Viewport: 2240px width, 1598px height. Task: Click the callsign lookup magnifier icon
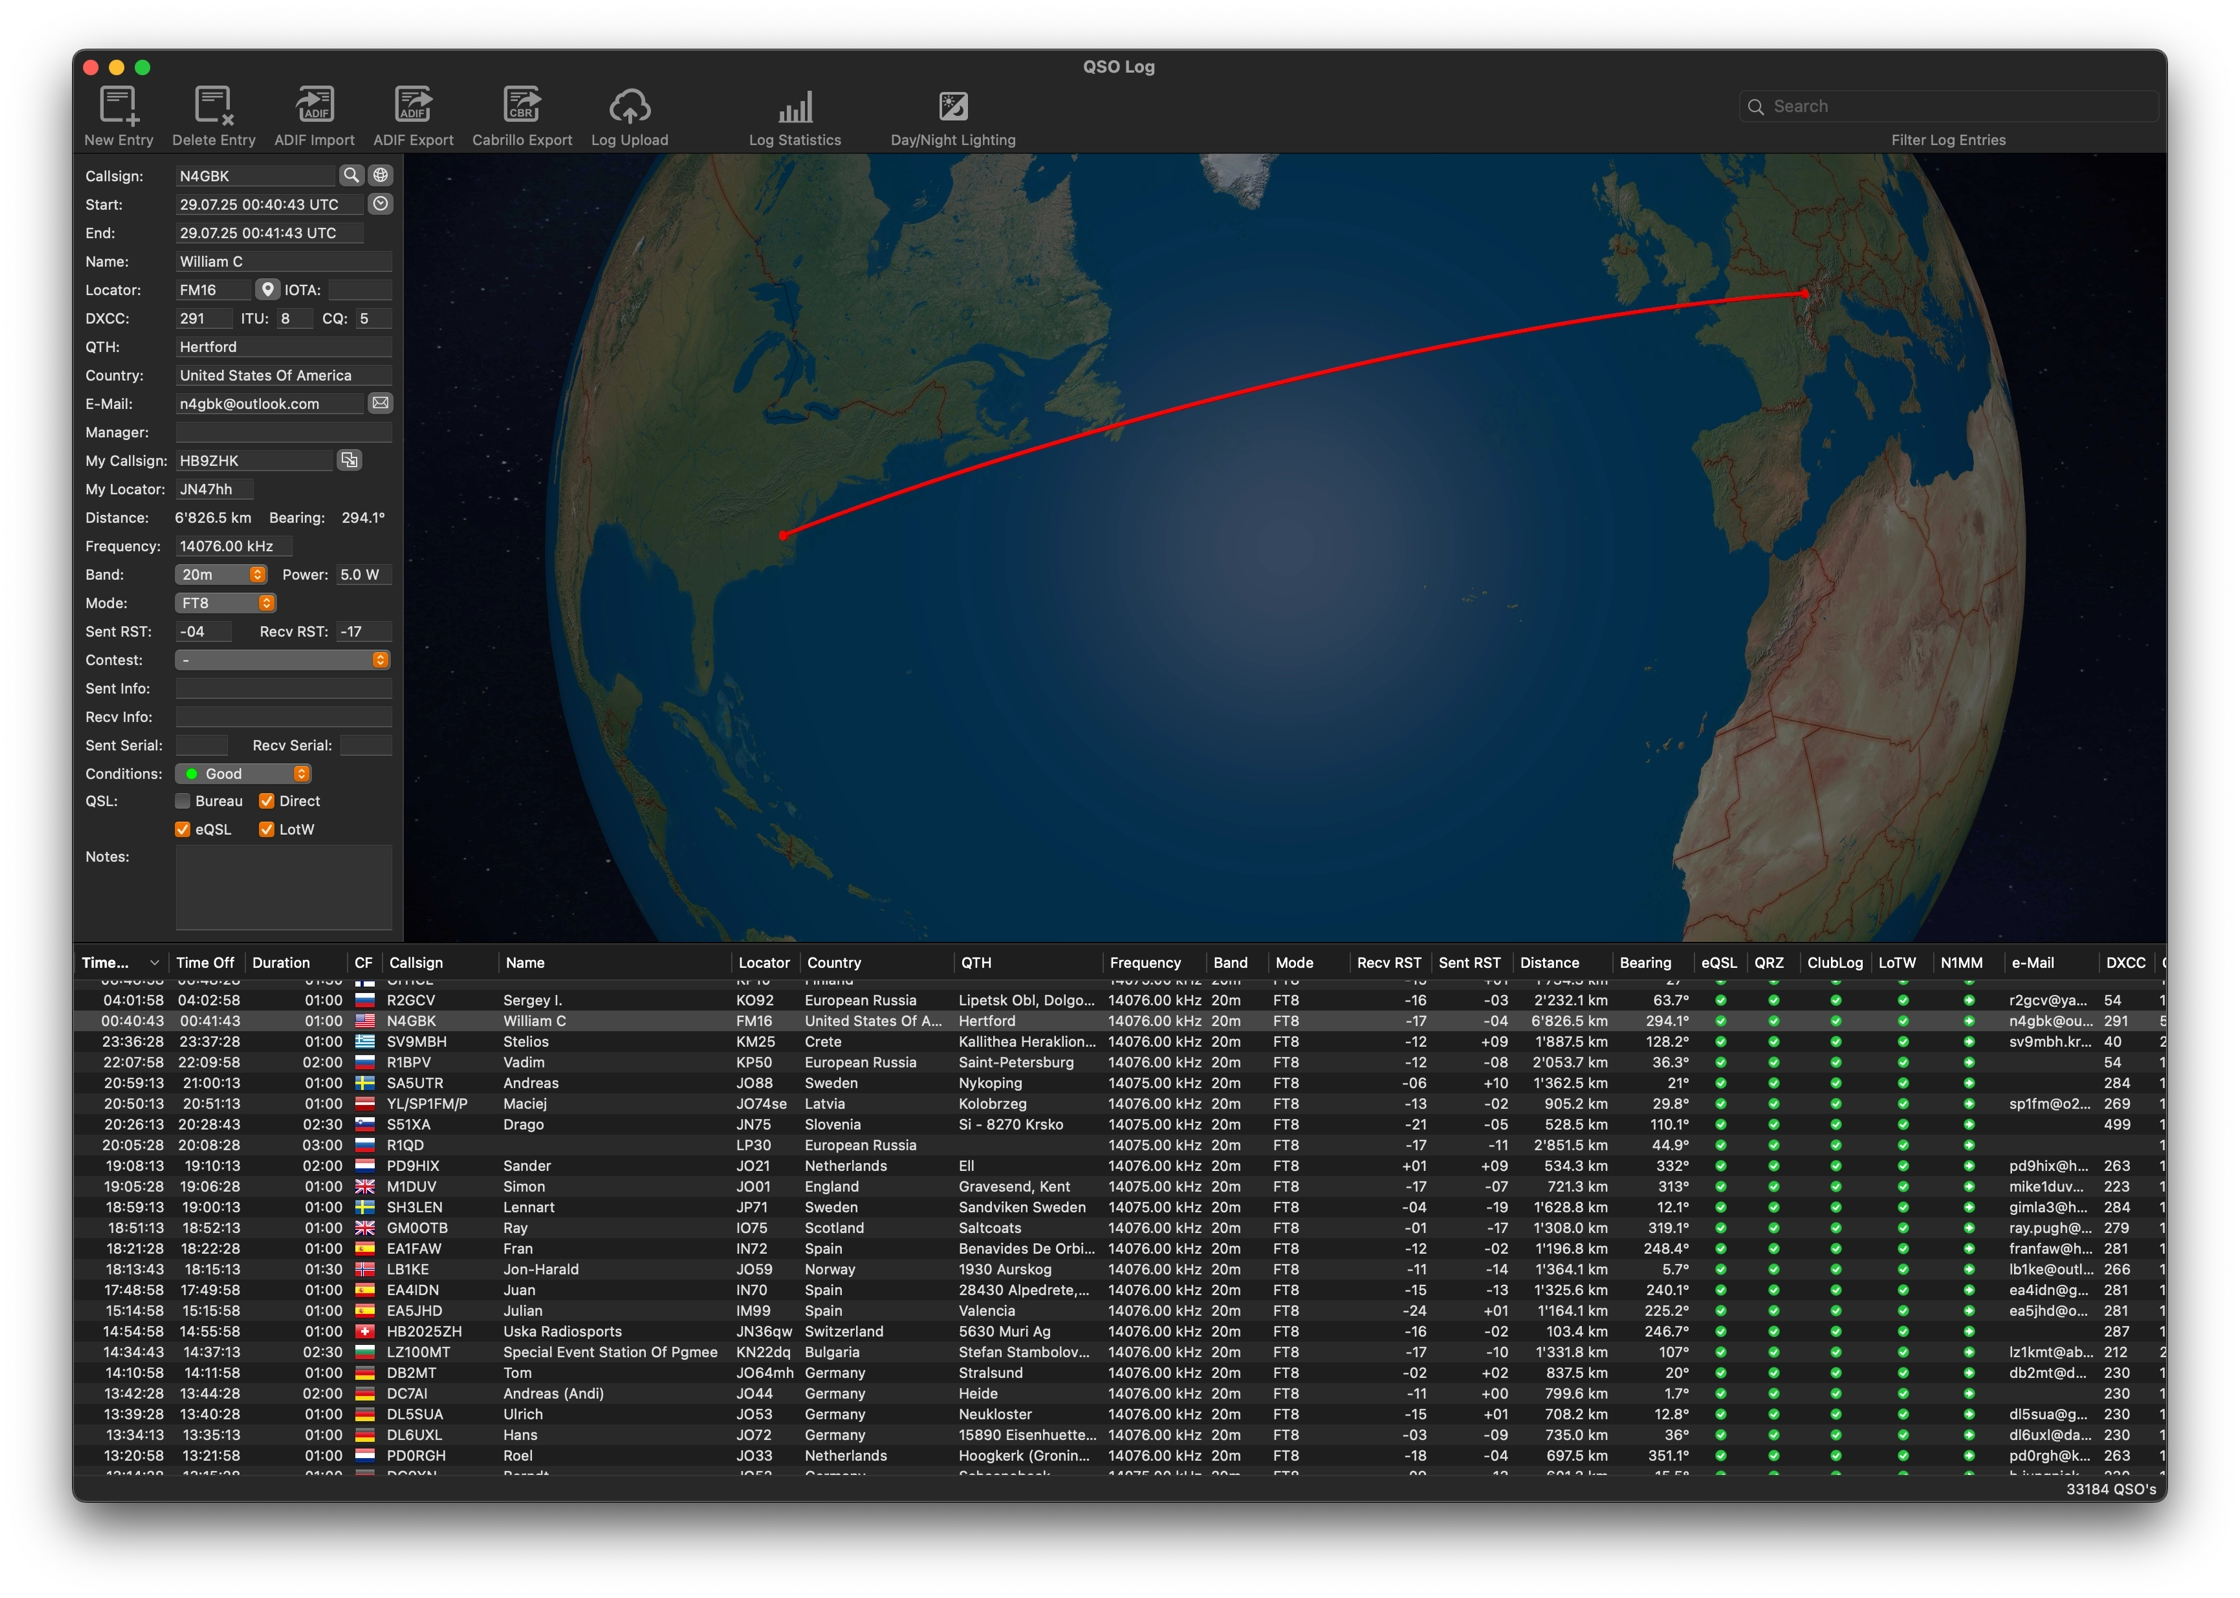[351, 175]
